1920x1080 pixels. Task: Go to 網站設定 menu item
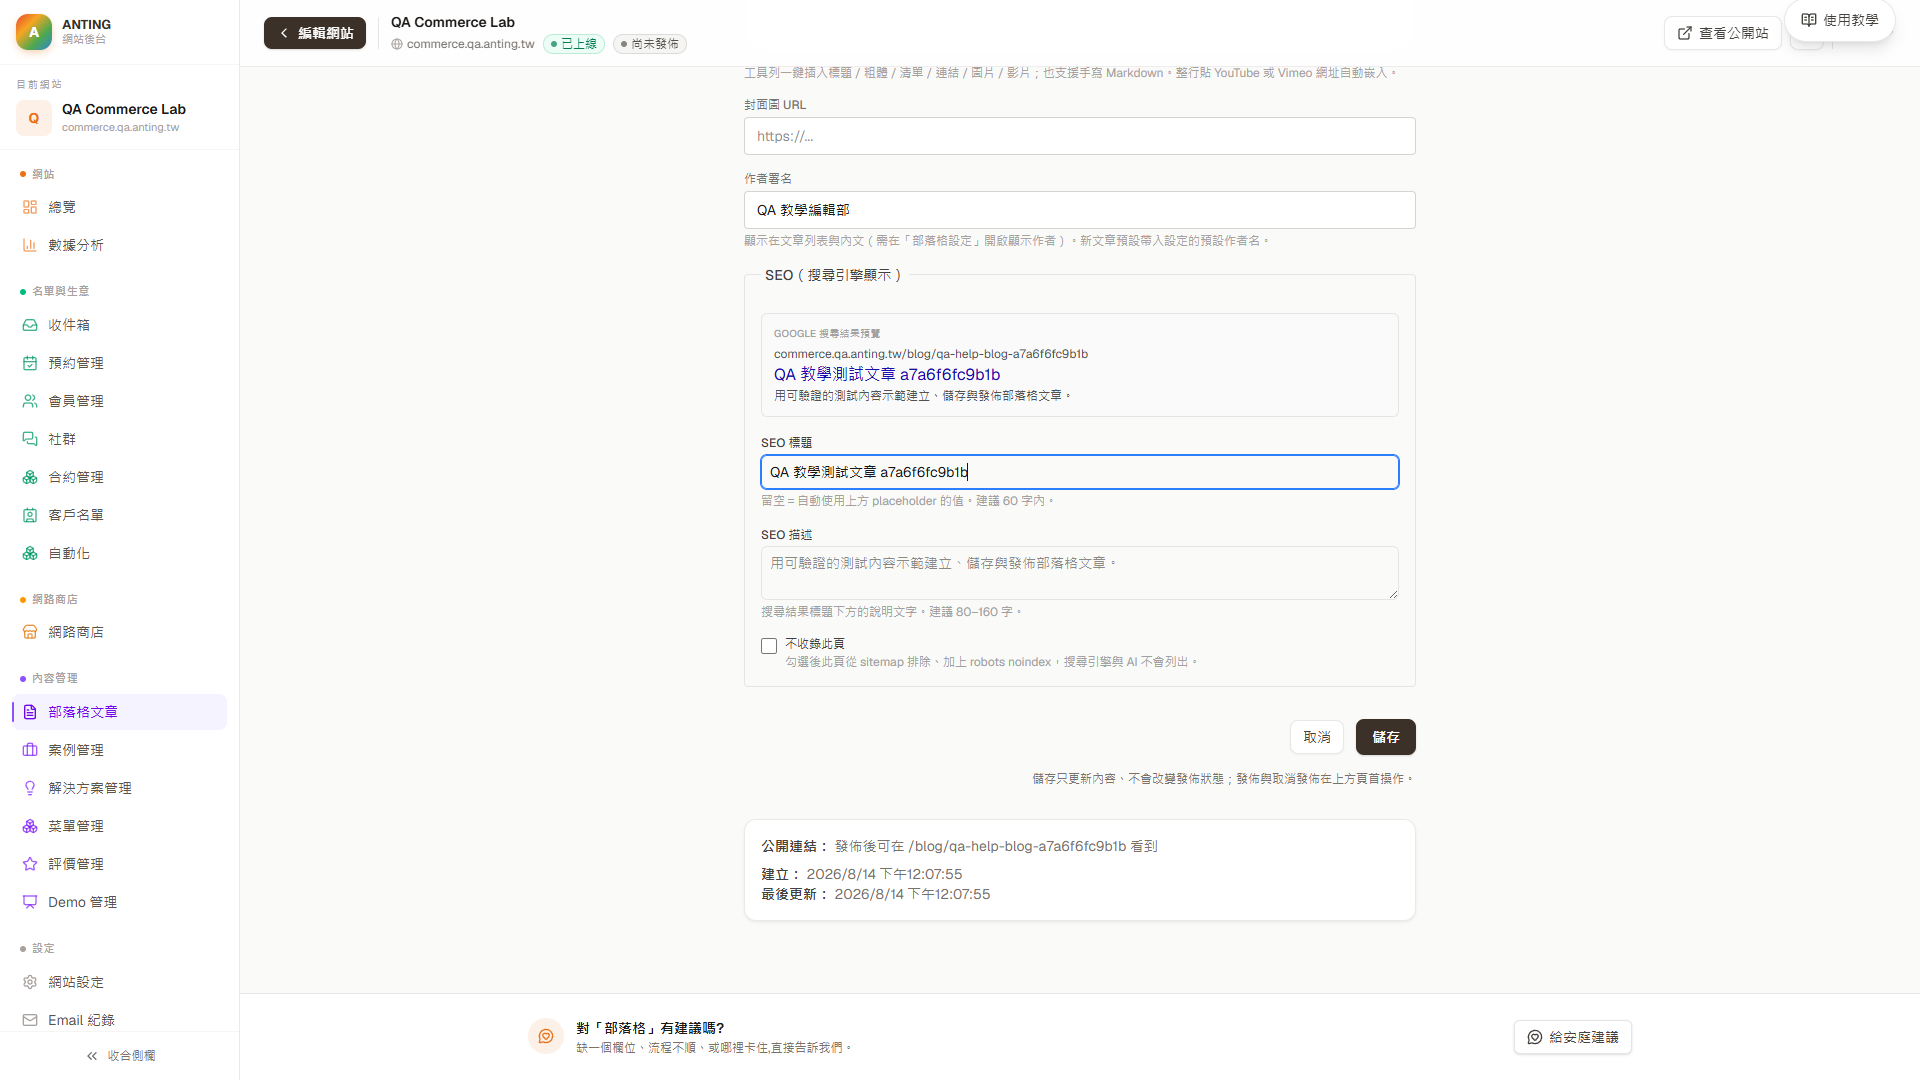tap(120, 982)
